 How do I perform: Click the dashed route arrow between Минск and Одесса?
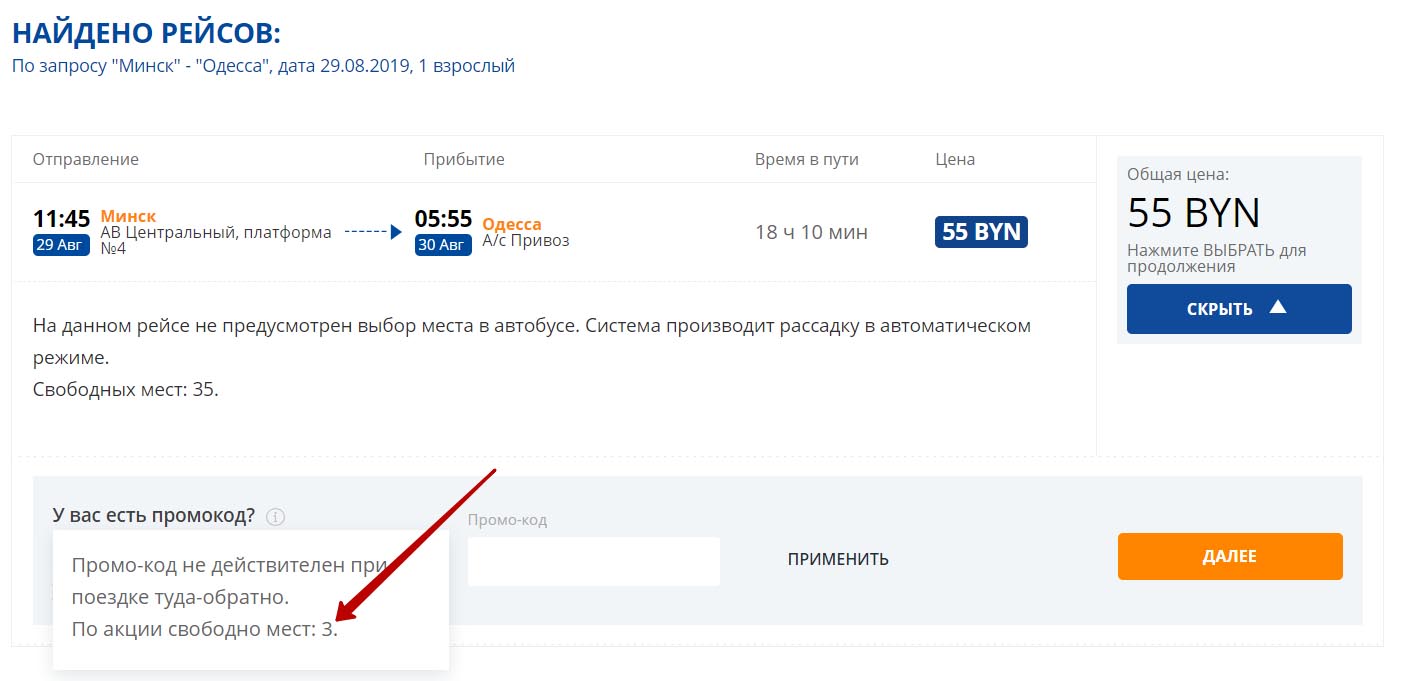coord(373,232)
